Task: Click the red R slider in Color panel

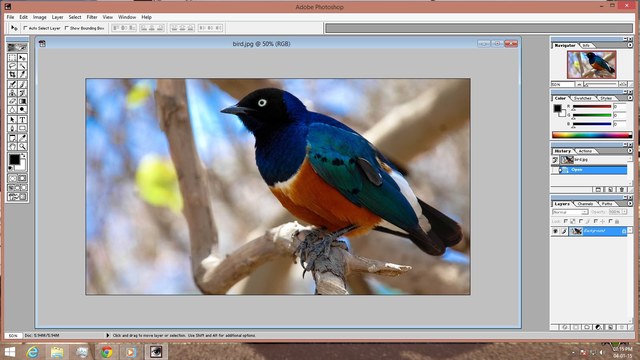Action: (592, 106)
